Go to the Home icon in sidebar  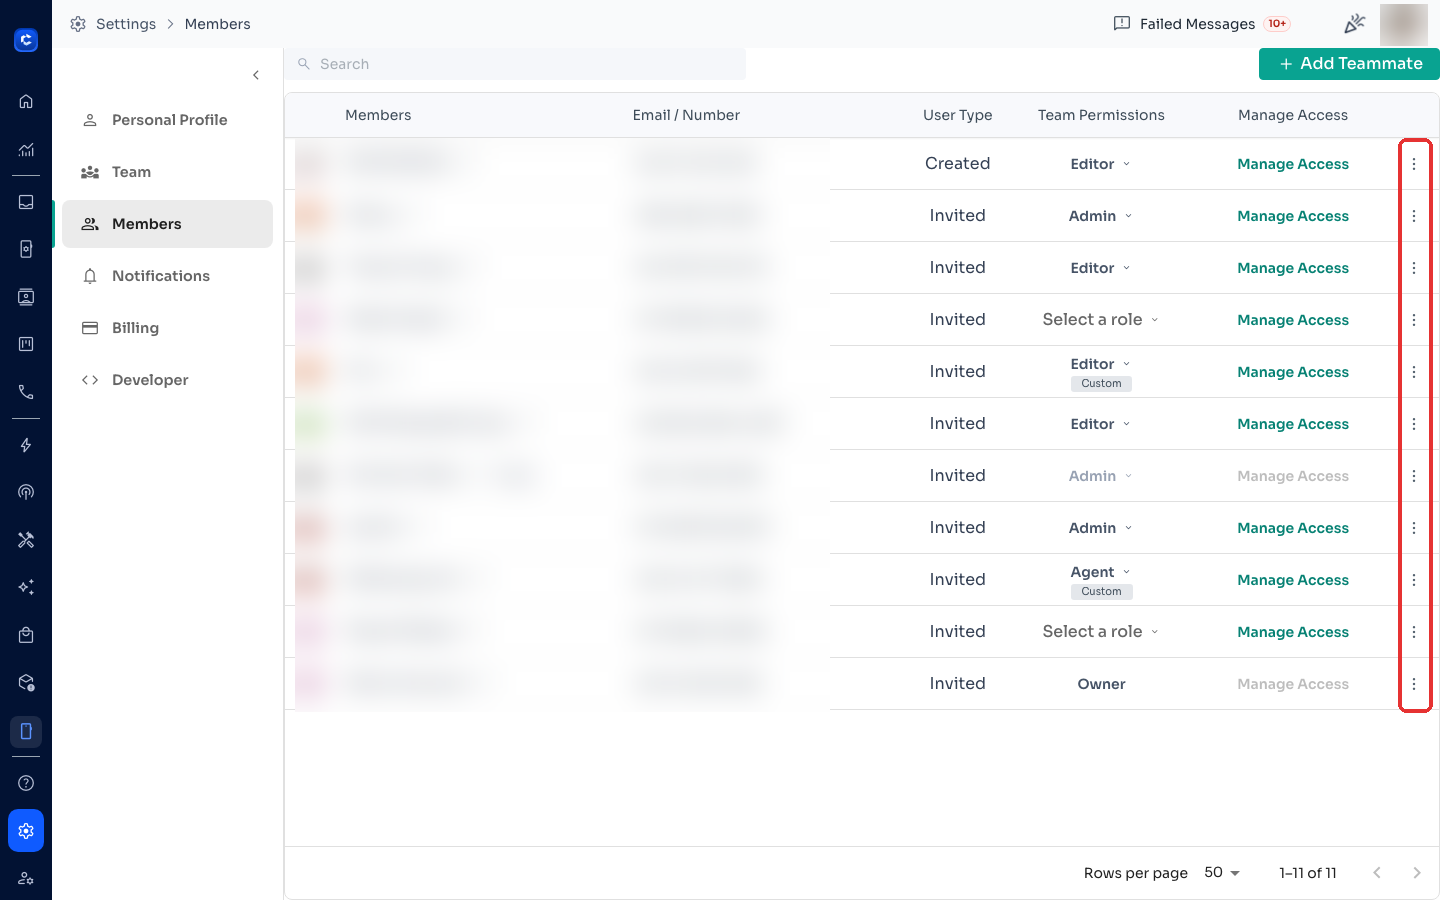[x=26, y=101]
